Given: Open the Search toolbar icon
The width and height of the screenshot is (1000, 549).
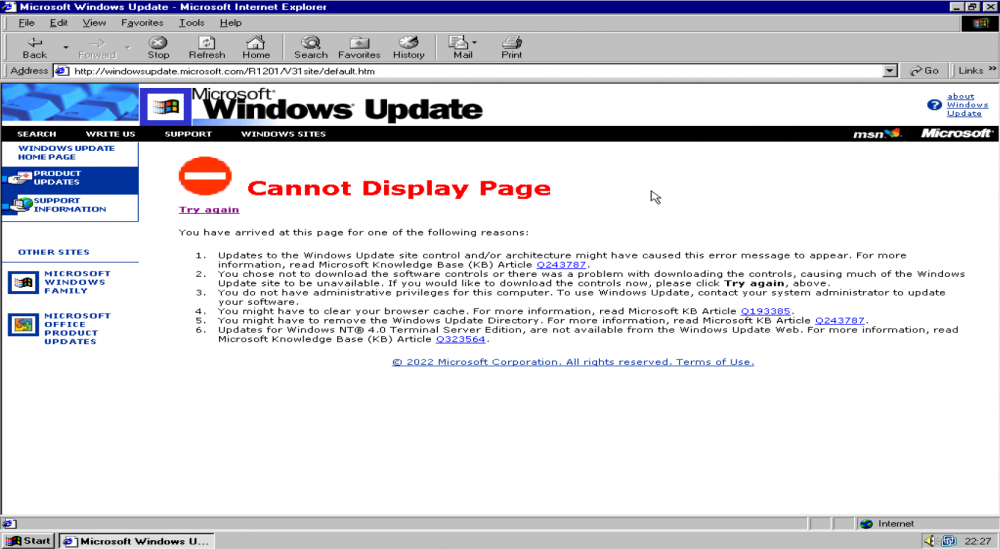Looking at the screenshot, I should [310, 43].
